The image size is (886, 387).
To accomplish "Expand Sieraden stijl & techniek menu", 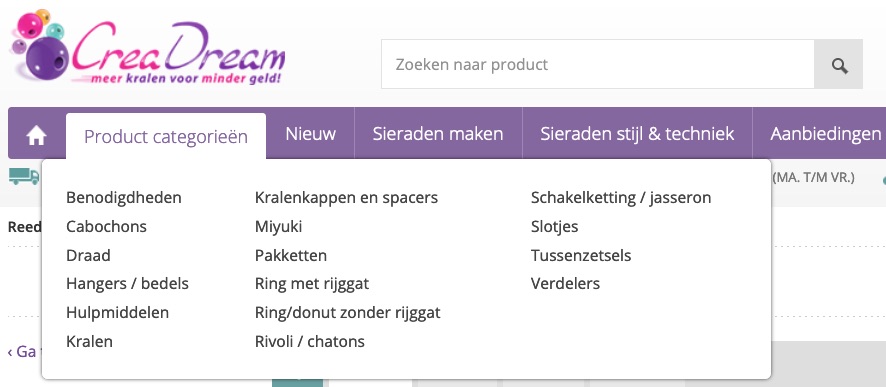I will [x=637, y=134].
